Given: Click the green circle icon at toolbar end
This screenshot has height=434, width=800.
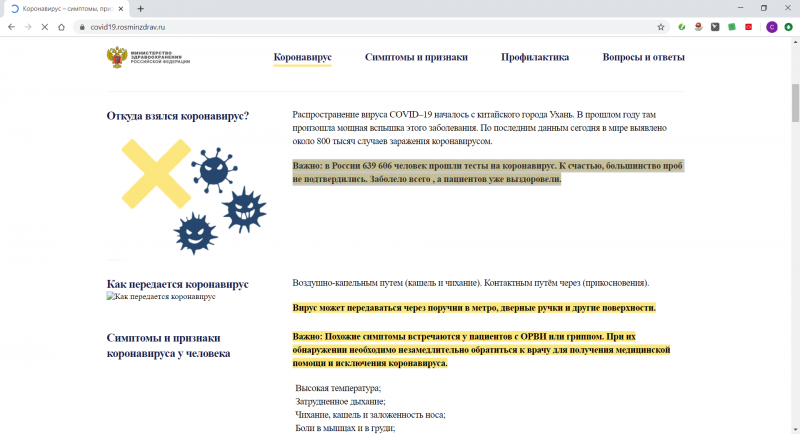Looking at the screenshot, I should tap(789, 27).
